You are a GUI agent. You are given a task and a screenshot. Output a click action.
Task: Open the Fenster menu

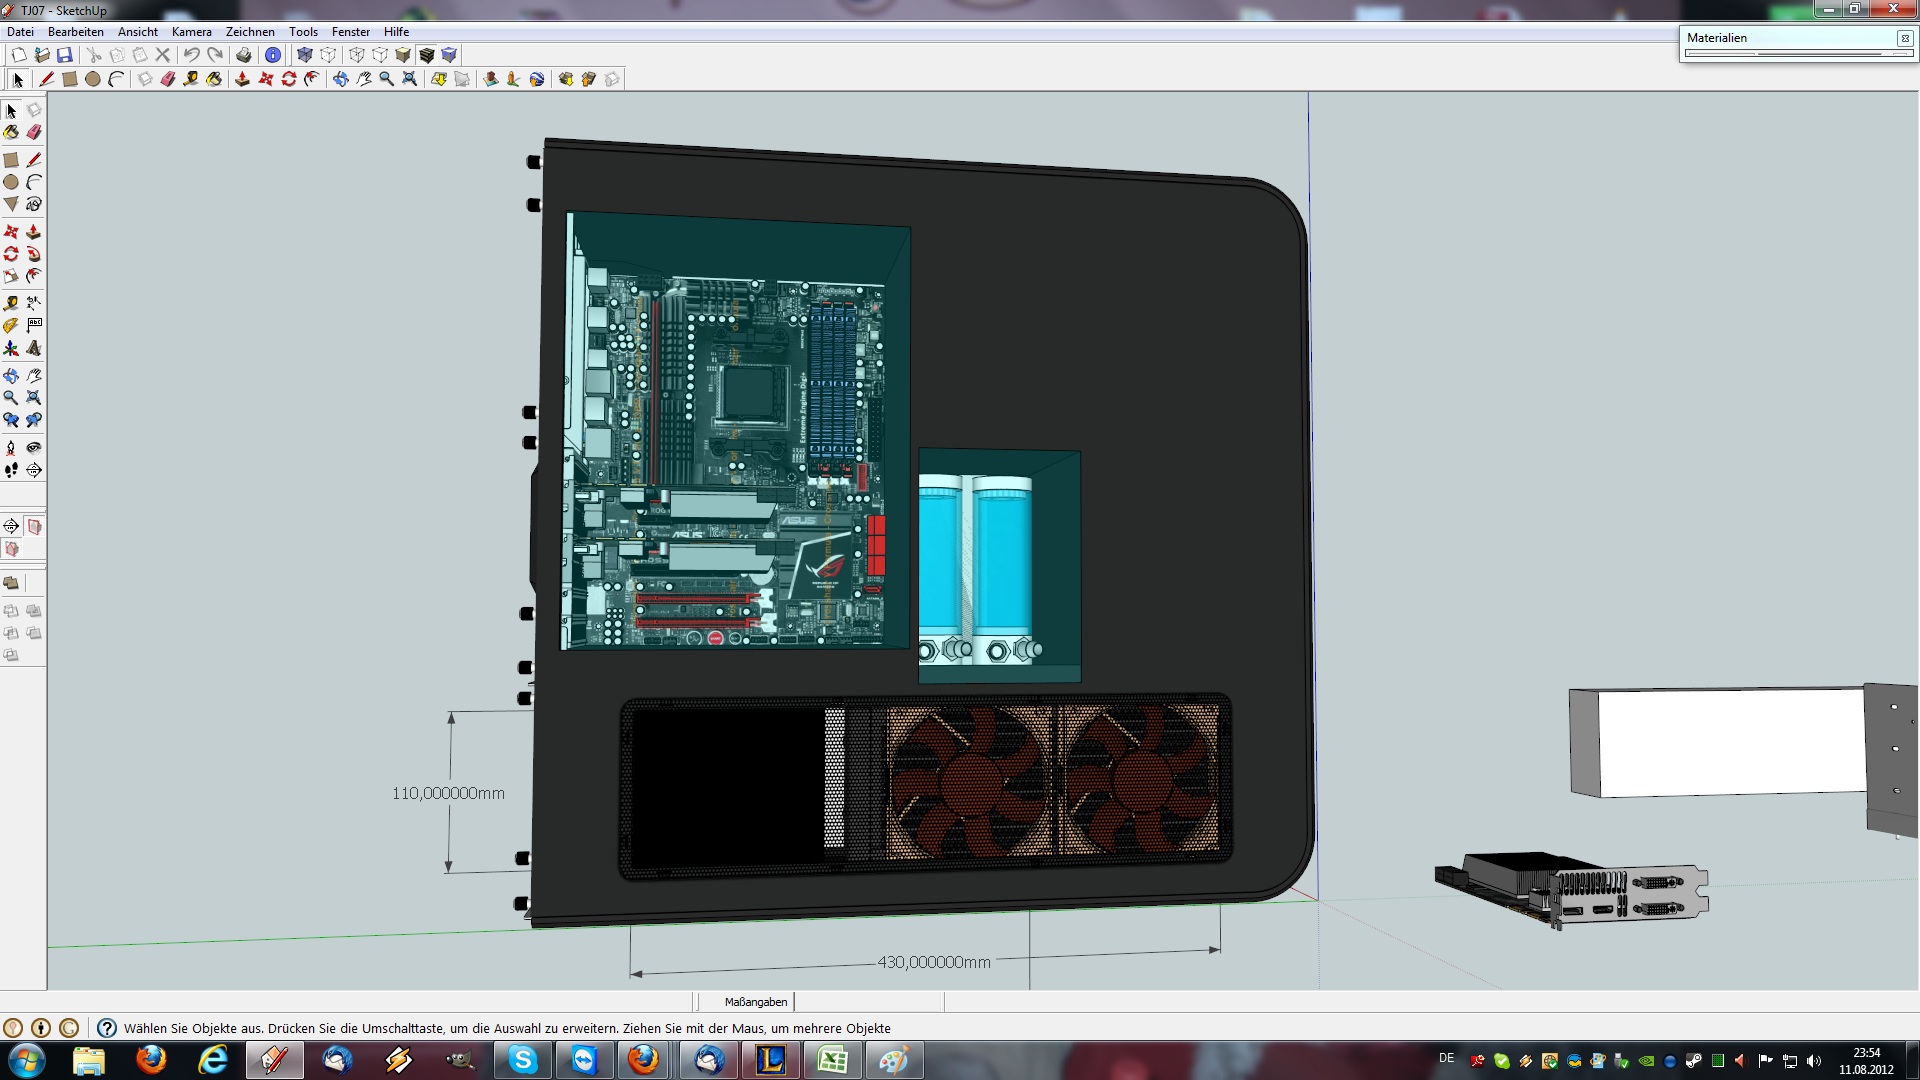click(350, 32)
